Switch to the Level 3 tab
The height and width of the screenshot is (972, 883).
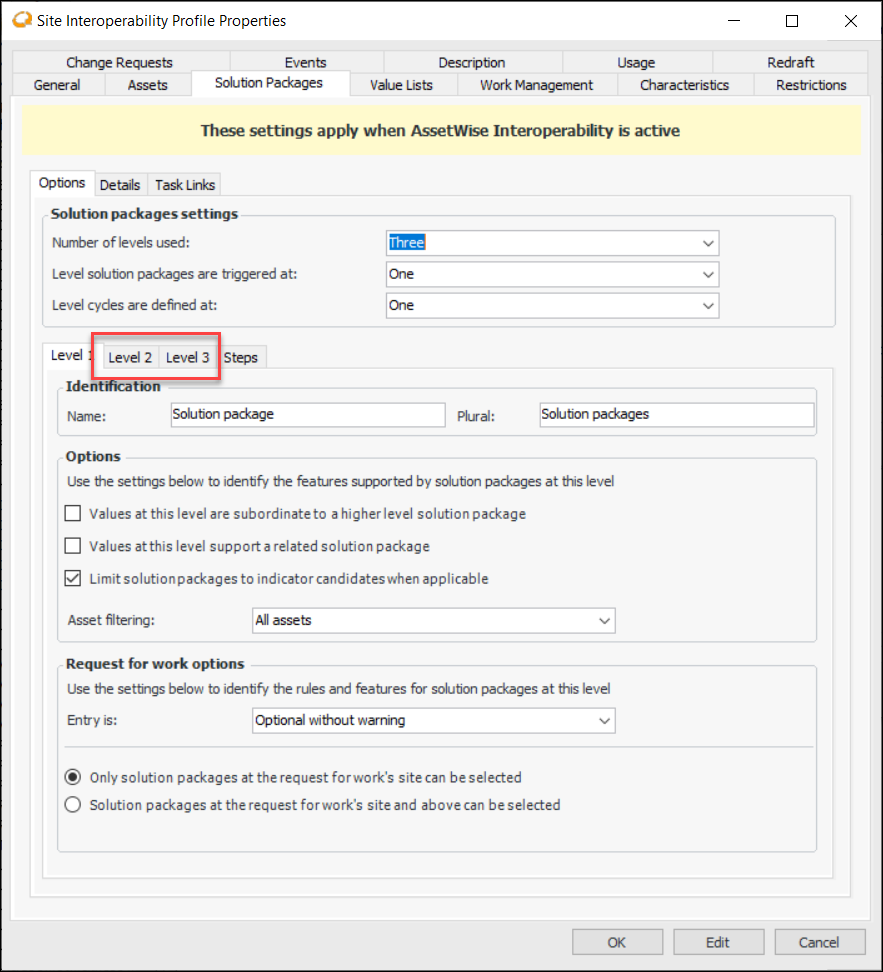[188, 358]
